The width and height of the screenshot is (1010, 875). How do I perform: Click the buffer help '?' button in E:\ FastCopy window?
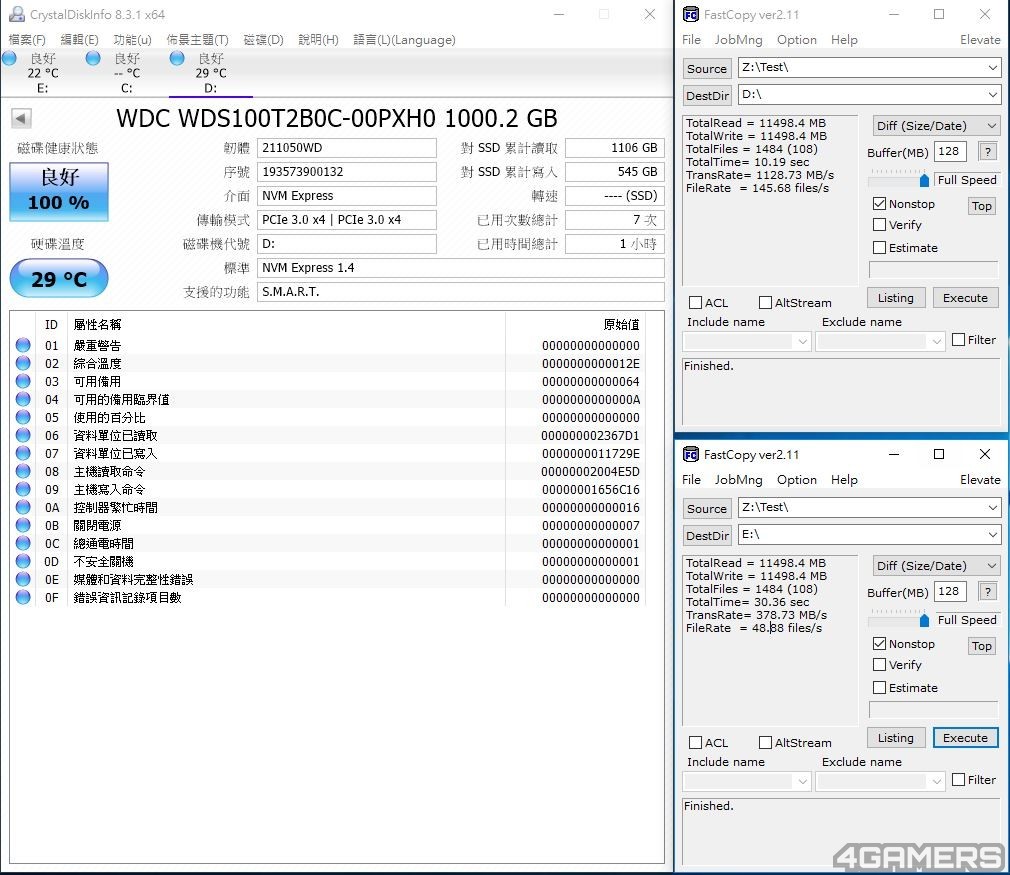987,591
